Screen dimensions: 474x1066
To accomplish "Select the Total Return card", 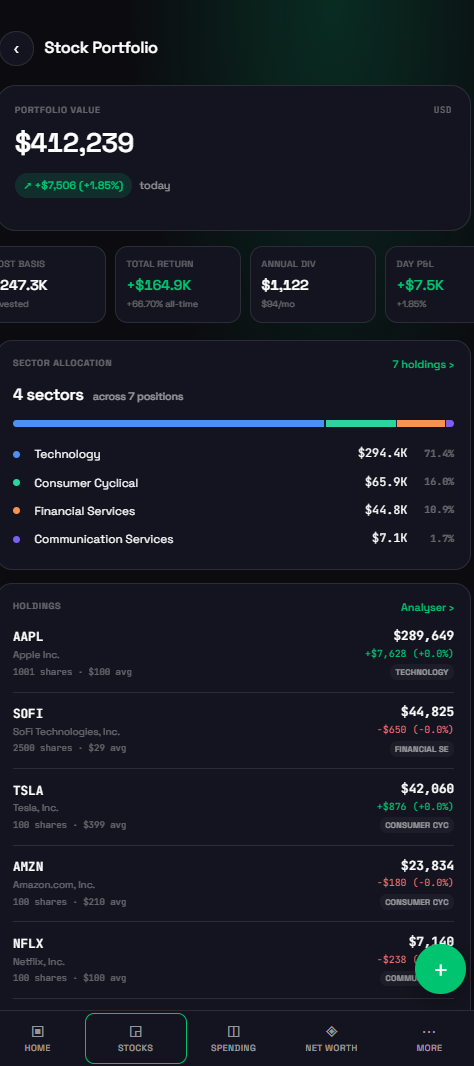I will coord(178,284).
